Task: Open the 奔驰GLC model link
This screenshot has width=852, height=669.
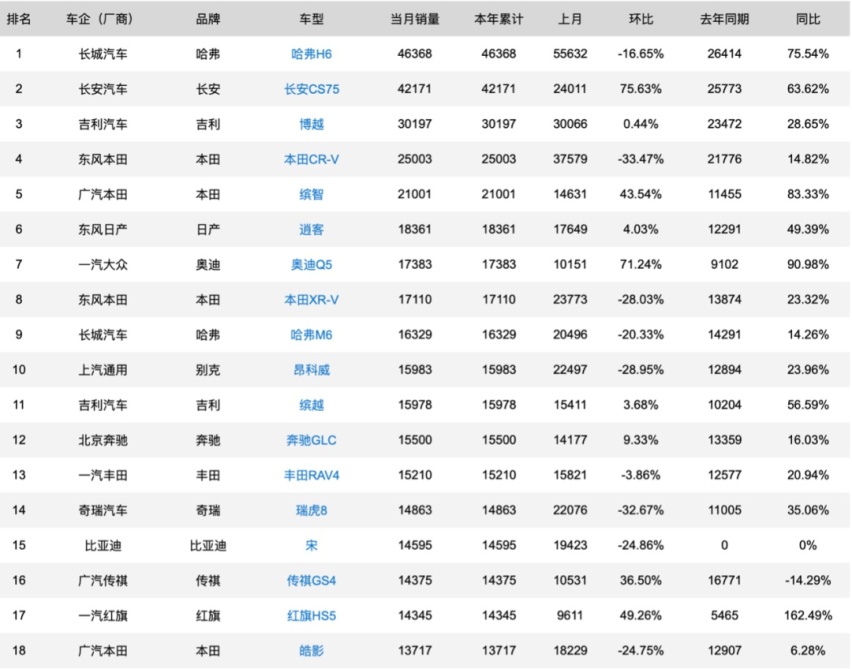Action: click(x=311, y=440)
